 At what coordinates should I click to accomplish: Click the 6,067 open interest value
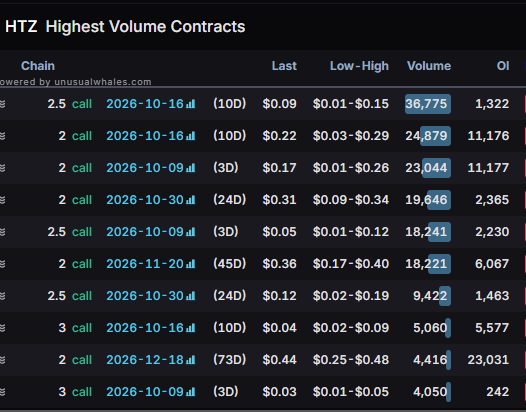(492, 264)
